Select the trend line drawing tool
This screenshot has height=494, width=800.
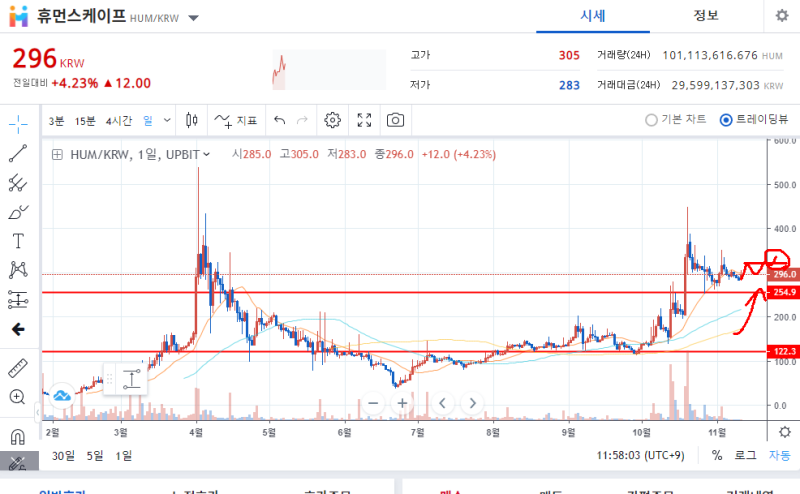tap(18, 153)
